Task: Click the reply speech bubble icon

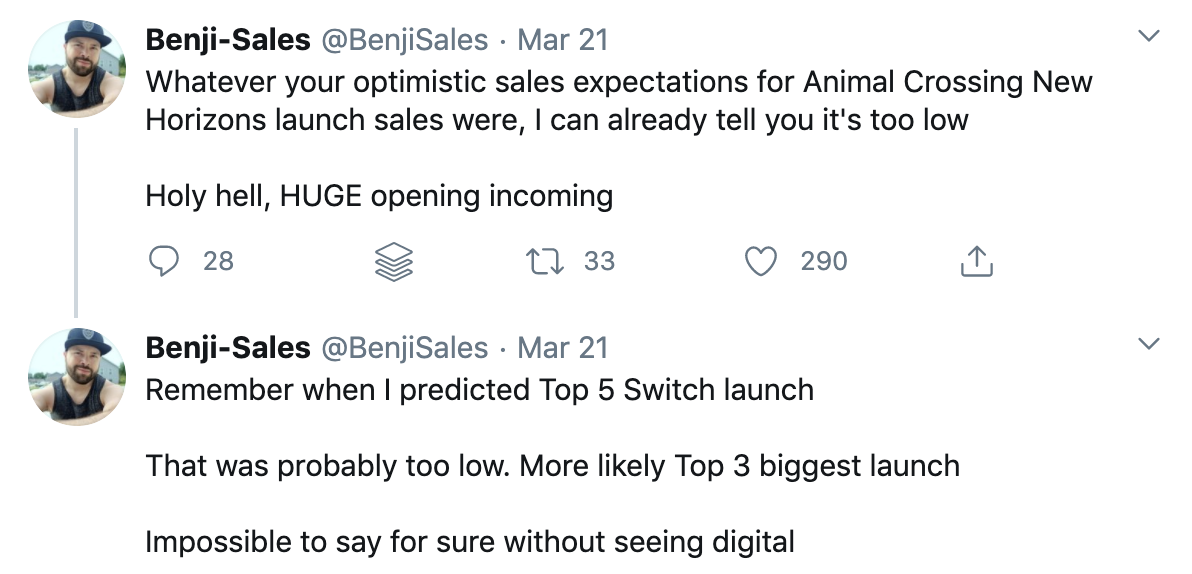Action: [163, 261]
